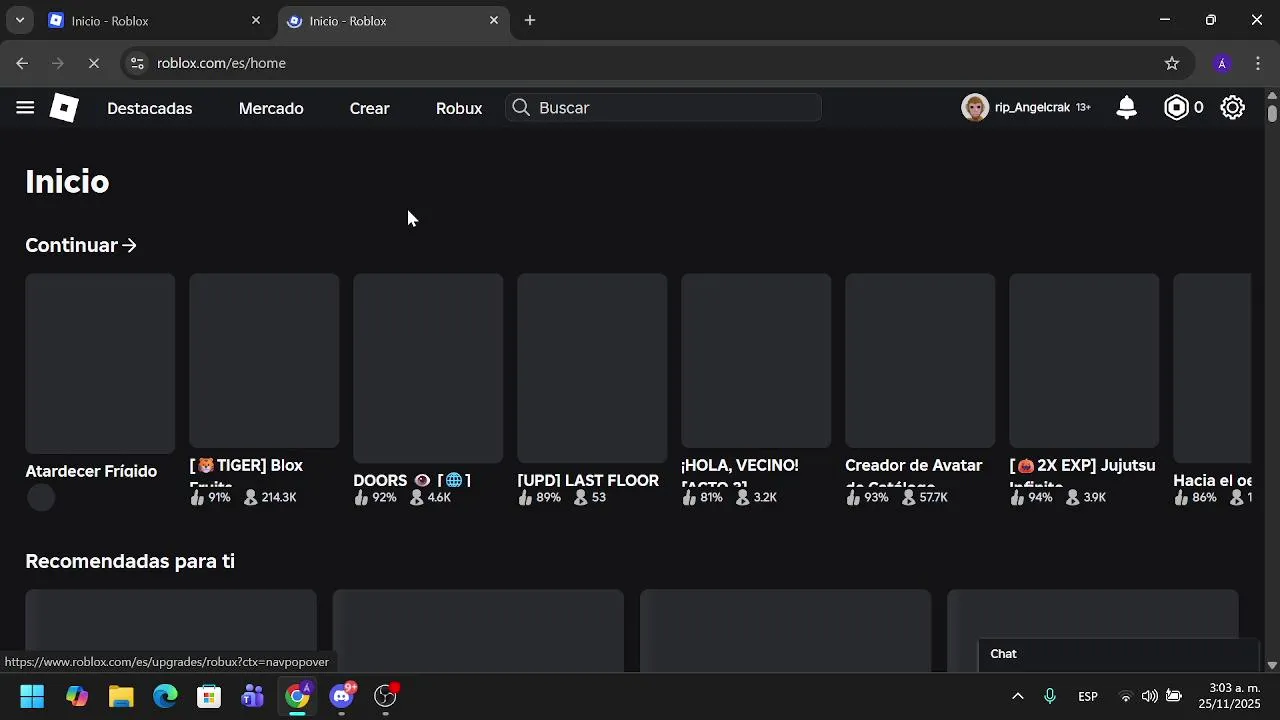Bookmark this page with the star icon
The width and height of the screenshot is (1280, 720).
1172,63
